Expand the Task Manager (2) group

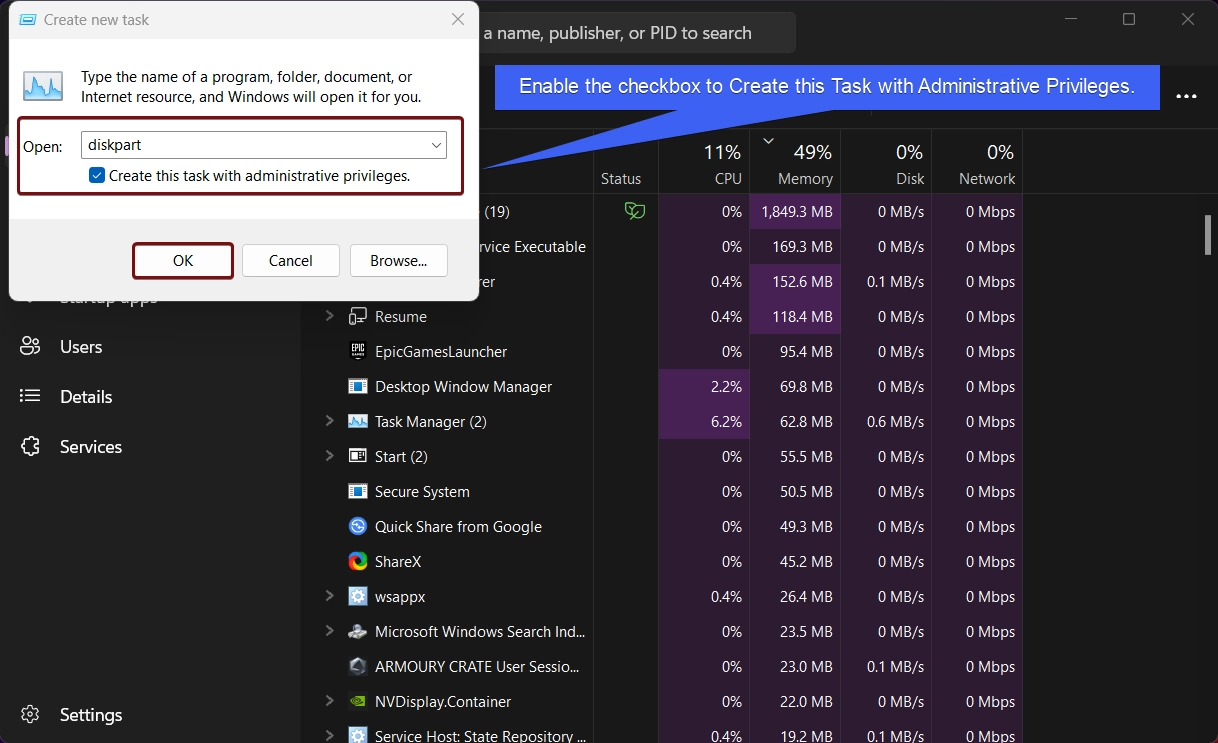pos(329,421)
